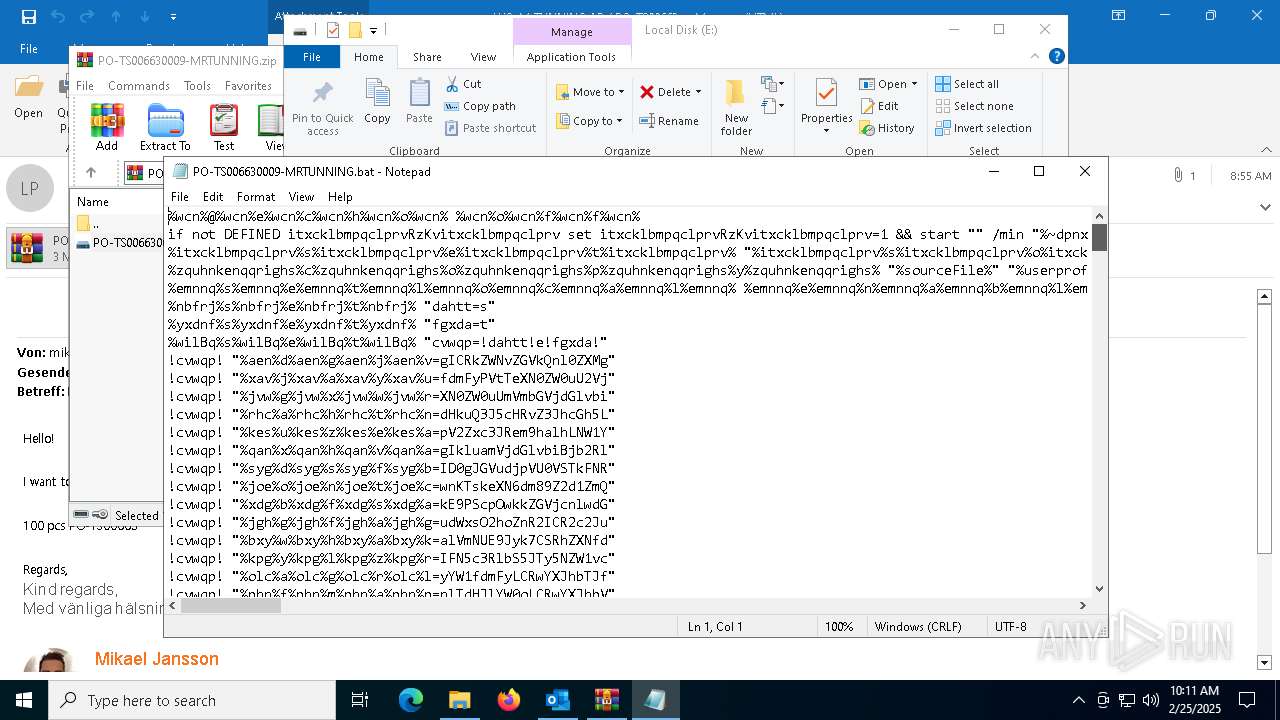Click Pin to Quick access in File Explorer
This screenshot has width=1280, height=720.
(322, 108)
